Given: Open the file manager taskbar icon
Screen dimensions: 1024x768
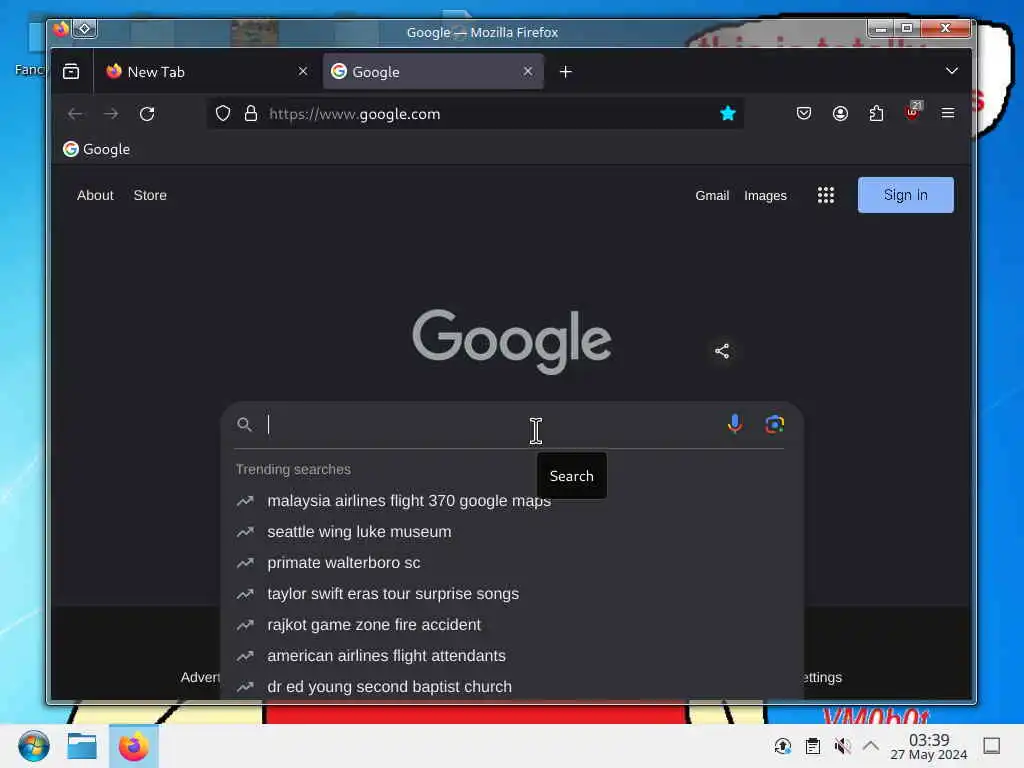Looking at the screenshot, I should tap(82, 746).
